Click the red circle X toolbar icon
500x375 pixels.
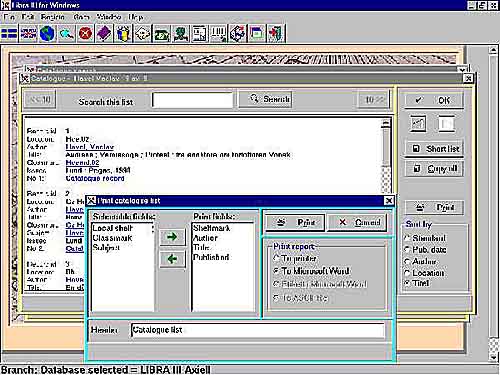click(85, 33)
